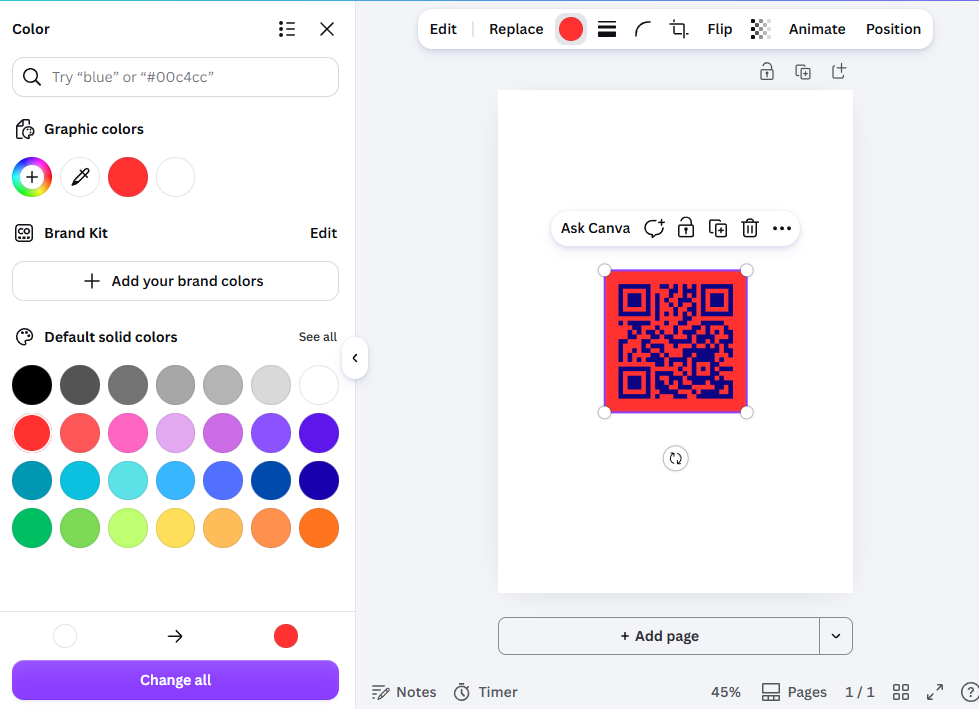979x709 pixels.
Task: Pick the pink default color swatch
Action: 128,433
